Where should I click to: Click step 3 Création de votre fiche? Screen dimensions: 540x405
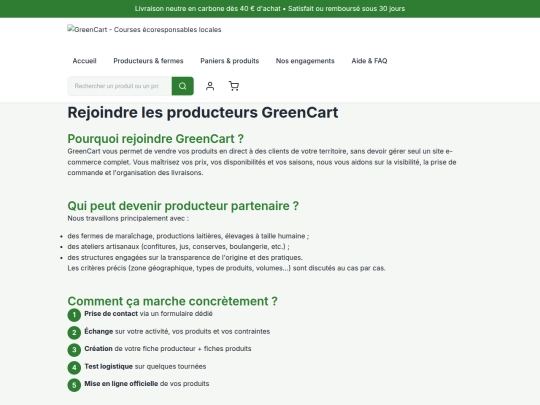(x=168, y=349)
